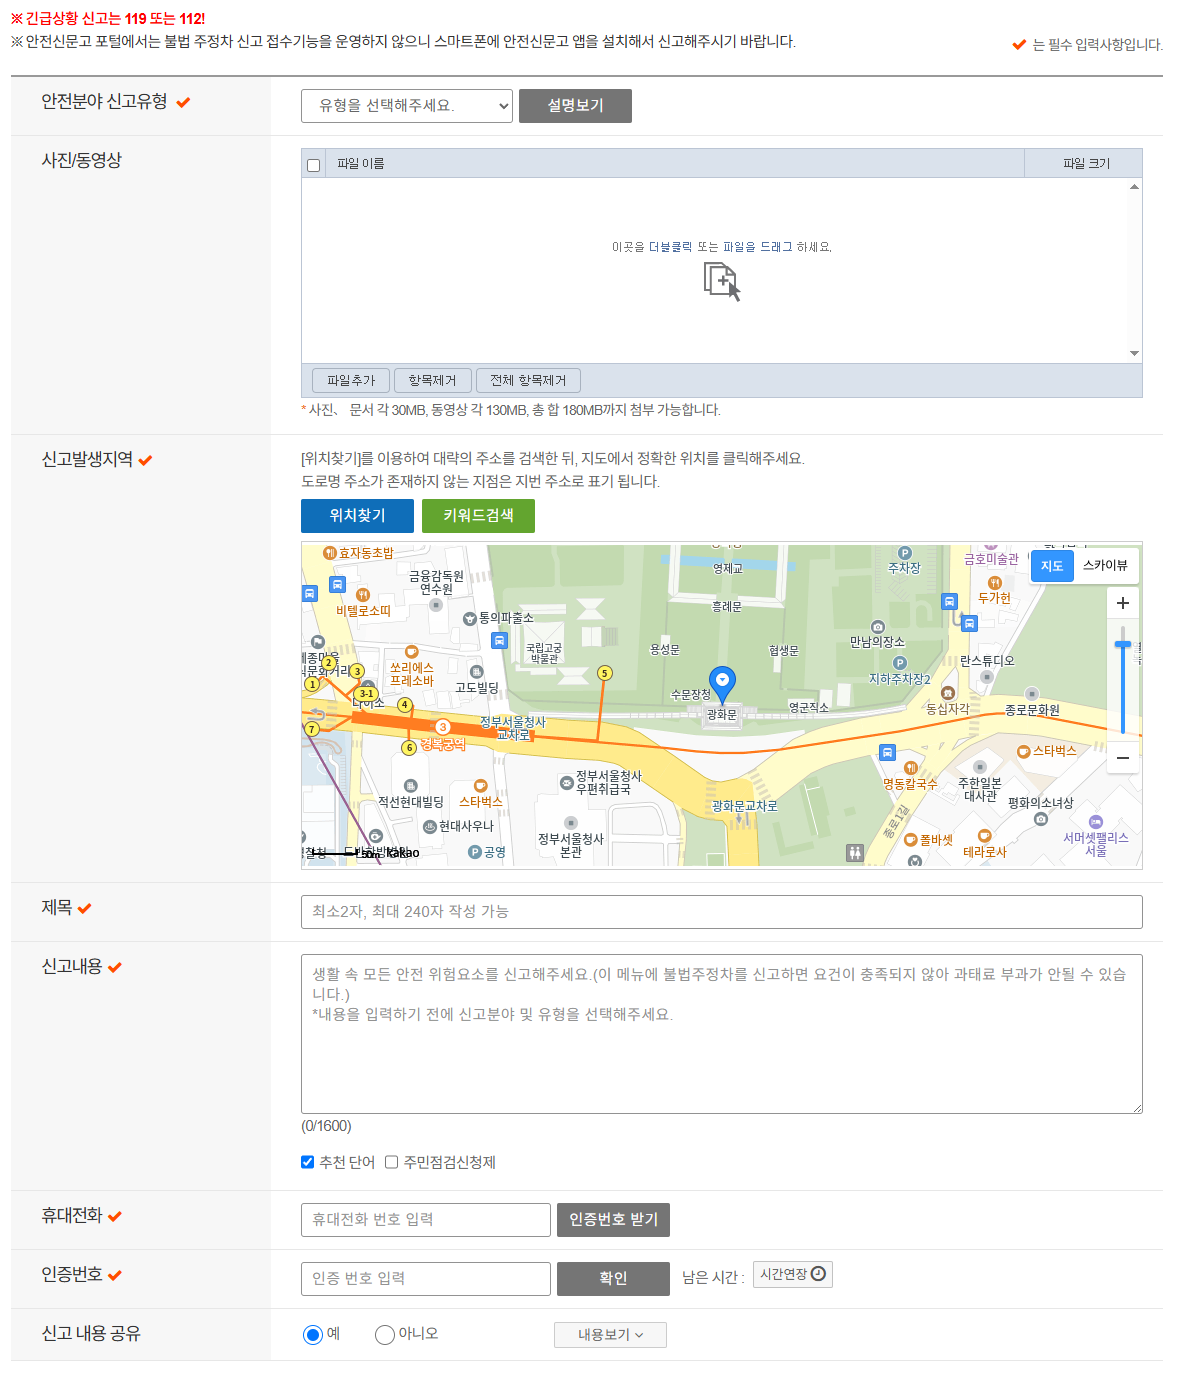1181x1377 pixels.
Task: Click the hotel icon above 서머셋팰리스
Action: [x=1095, y=822]
